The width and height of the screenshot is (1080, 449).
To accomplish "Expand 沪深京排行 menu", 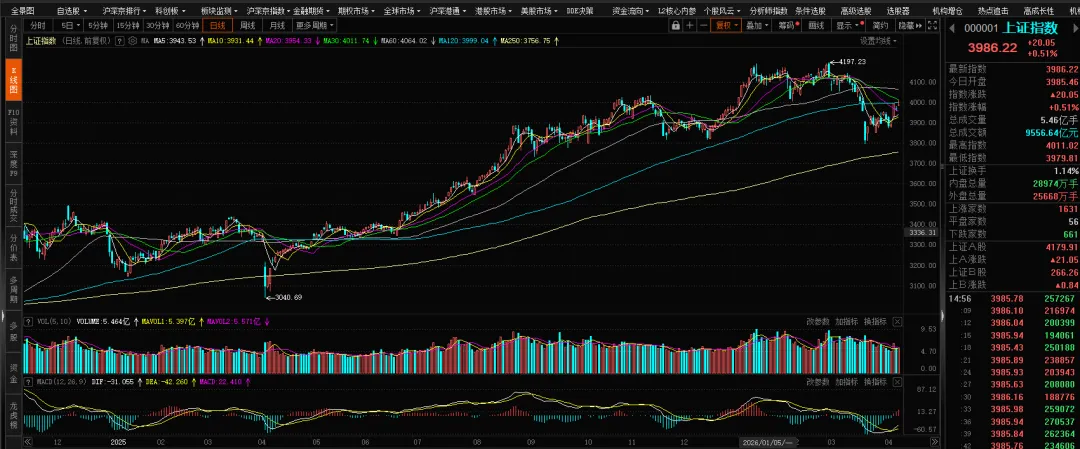I will [x=124, y=11].
